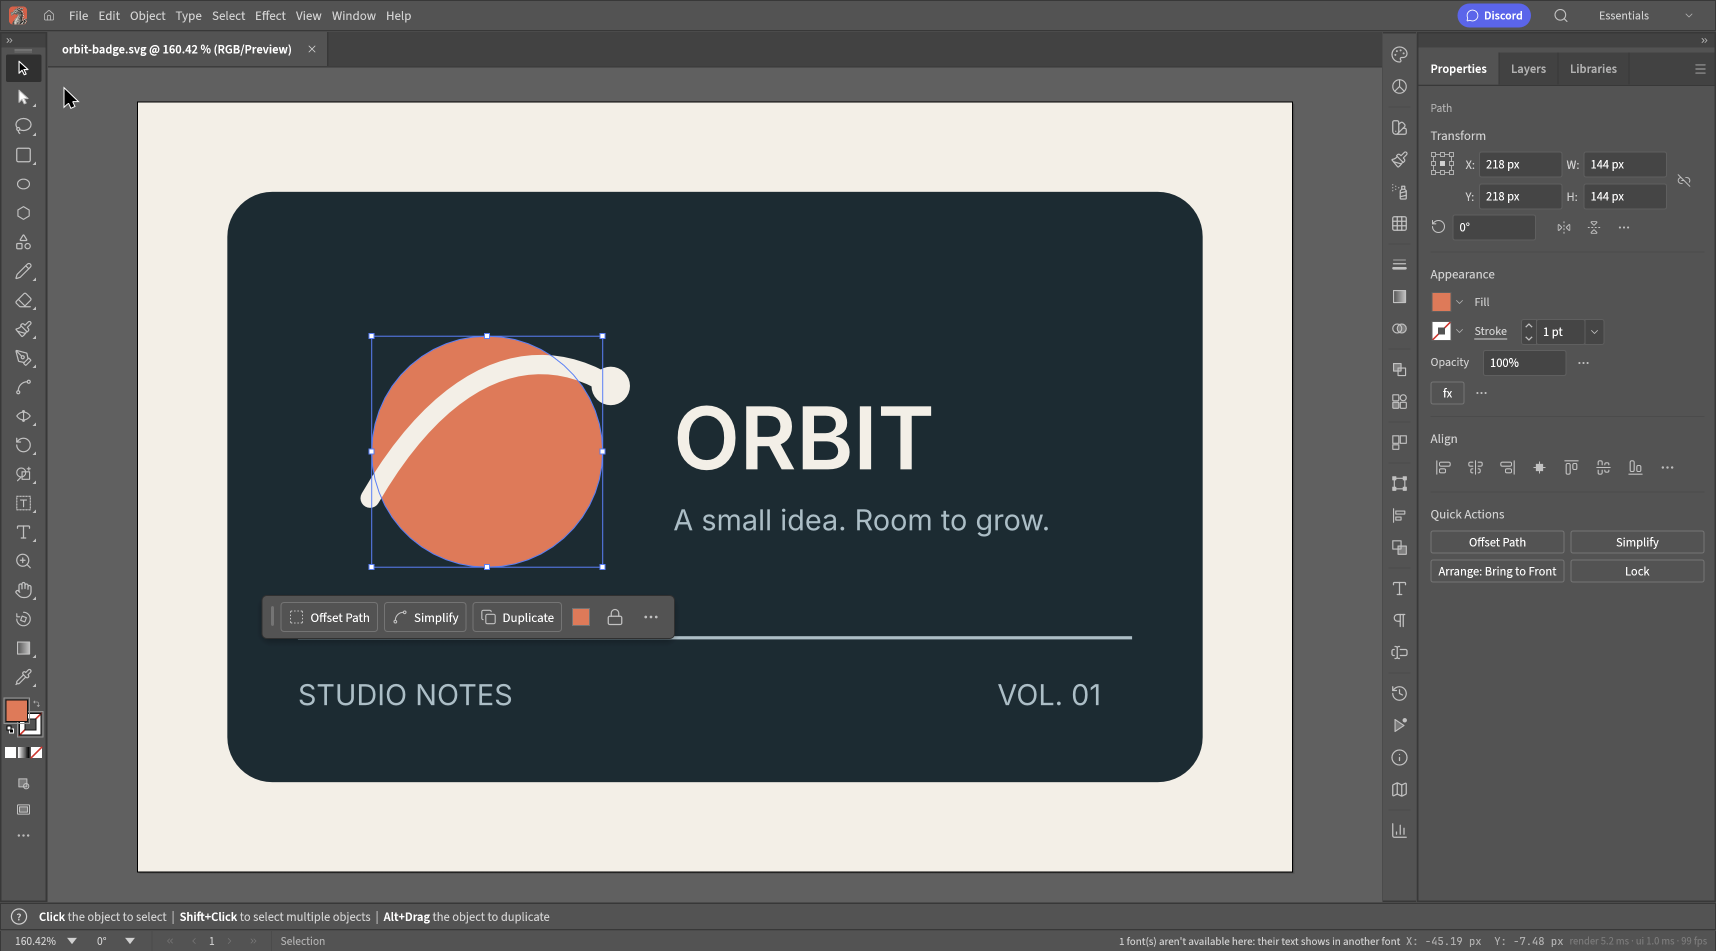The image size is (1716, 951).
Task: Show more Transform options
Action: [x=1624, y=227]
